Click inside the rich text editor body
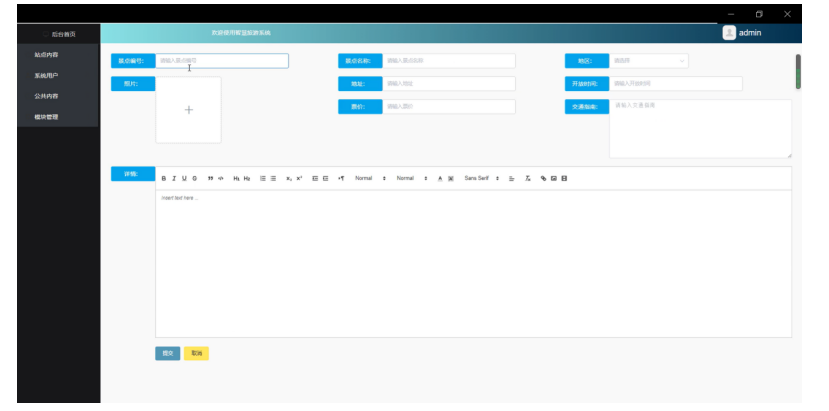The height and width of the screenshot is (411, 829). point(473,263)
